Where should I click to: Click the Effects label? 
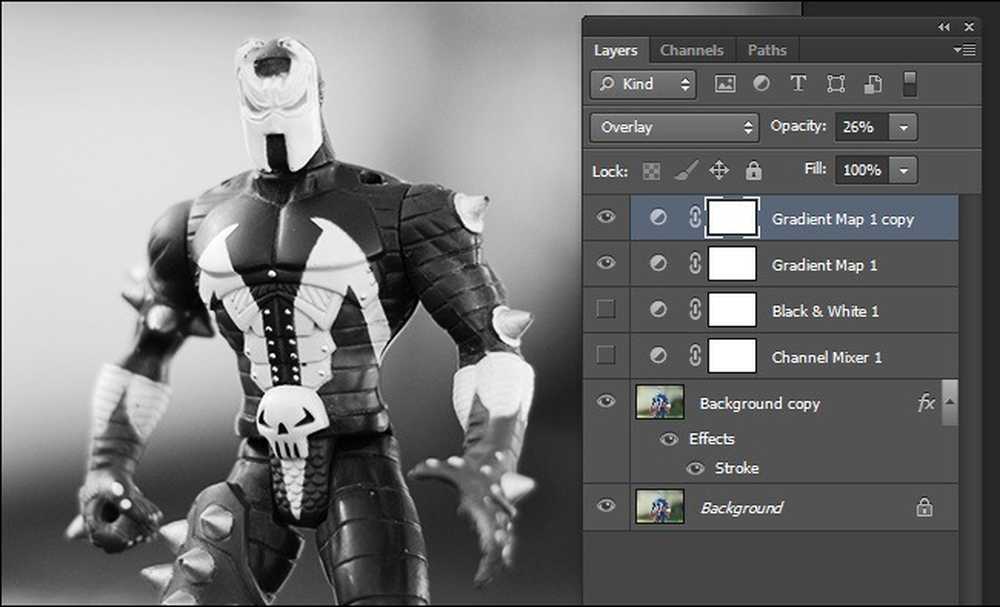tap(712, 439)
